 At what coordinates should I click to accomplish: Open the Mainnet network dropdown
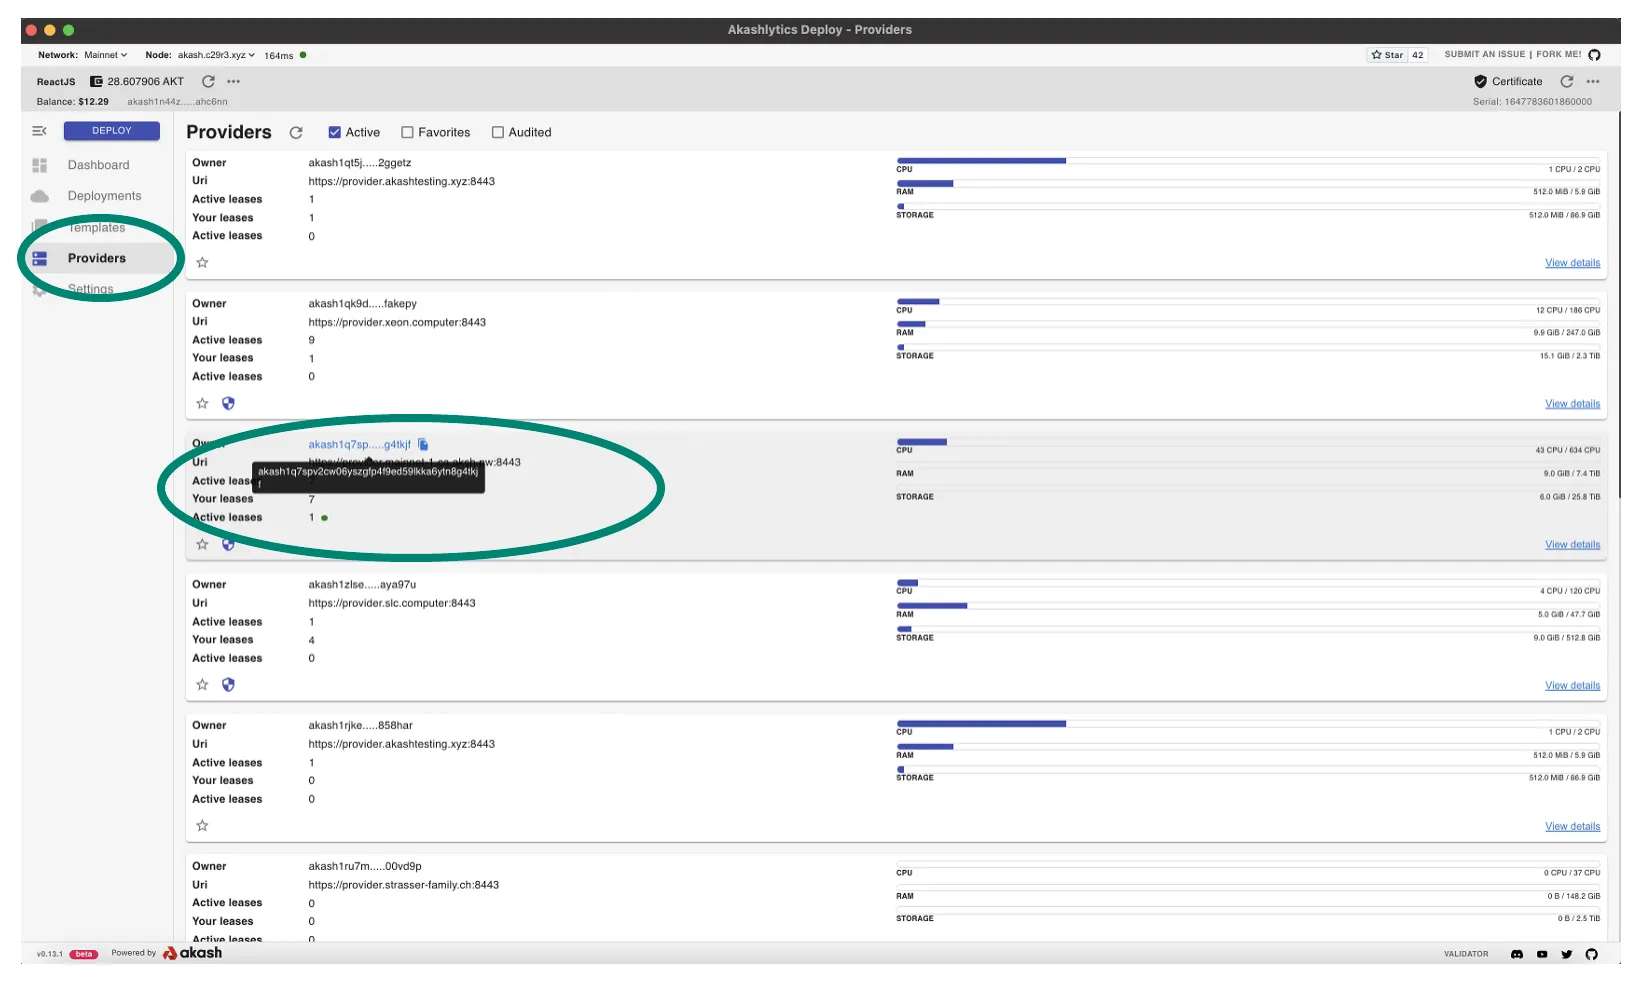tap(105, 56)
